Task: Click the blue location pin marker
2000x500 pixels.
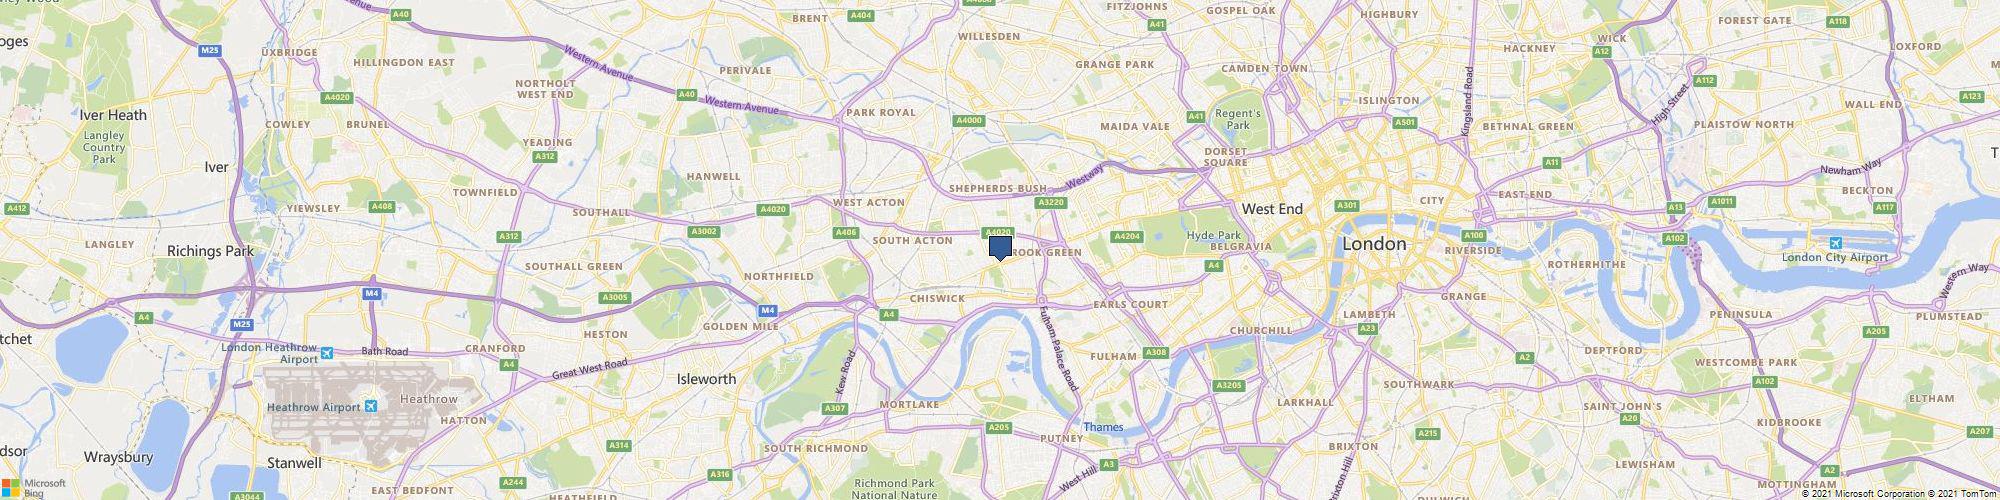Action: 1000,248
